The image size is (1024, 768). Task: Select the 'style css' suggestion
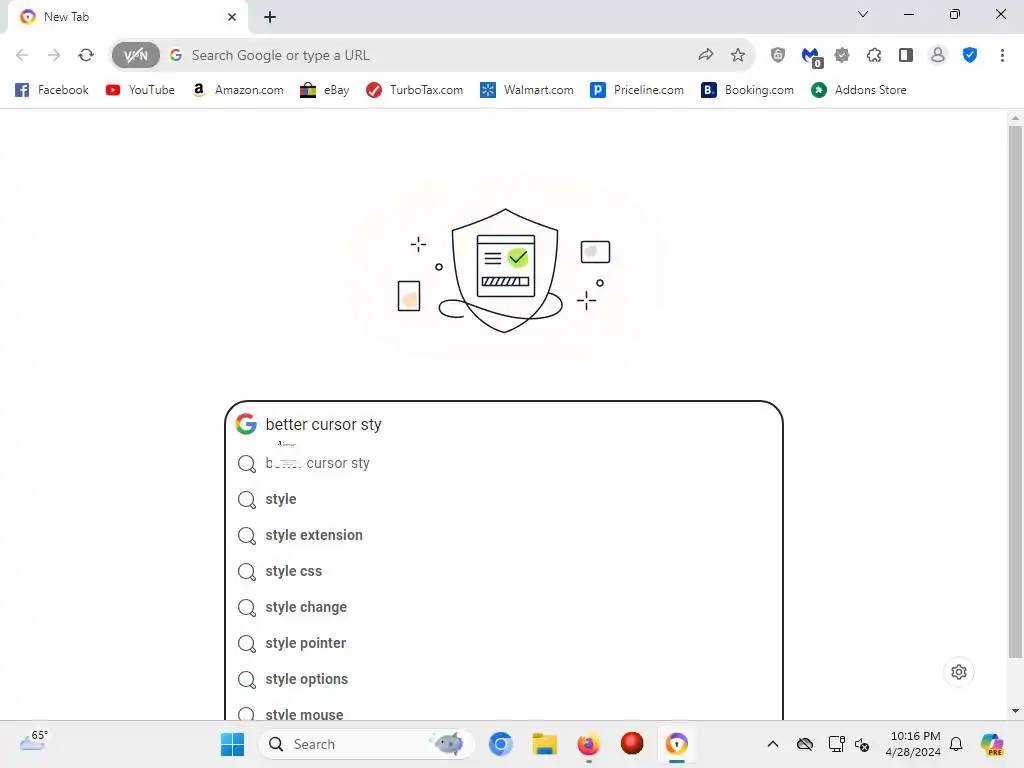(x=504, y=571)
